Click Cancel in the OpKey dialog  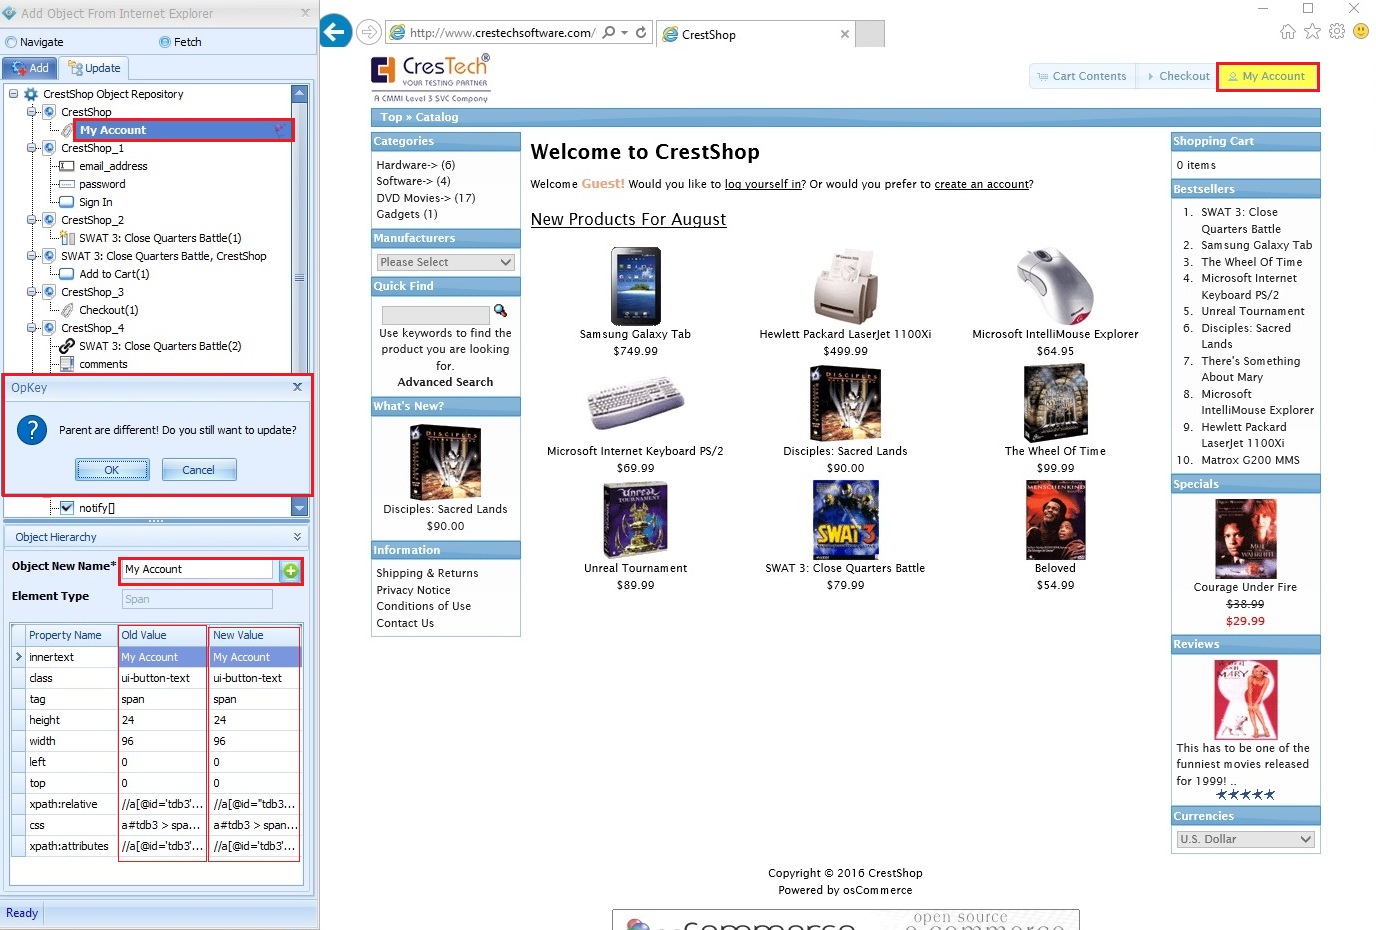pos(199,470)
